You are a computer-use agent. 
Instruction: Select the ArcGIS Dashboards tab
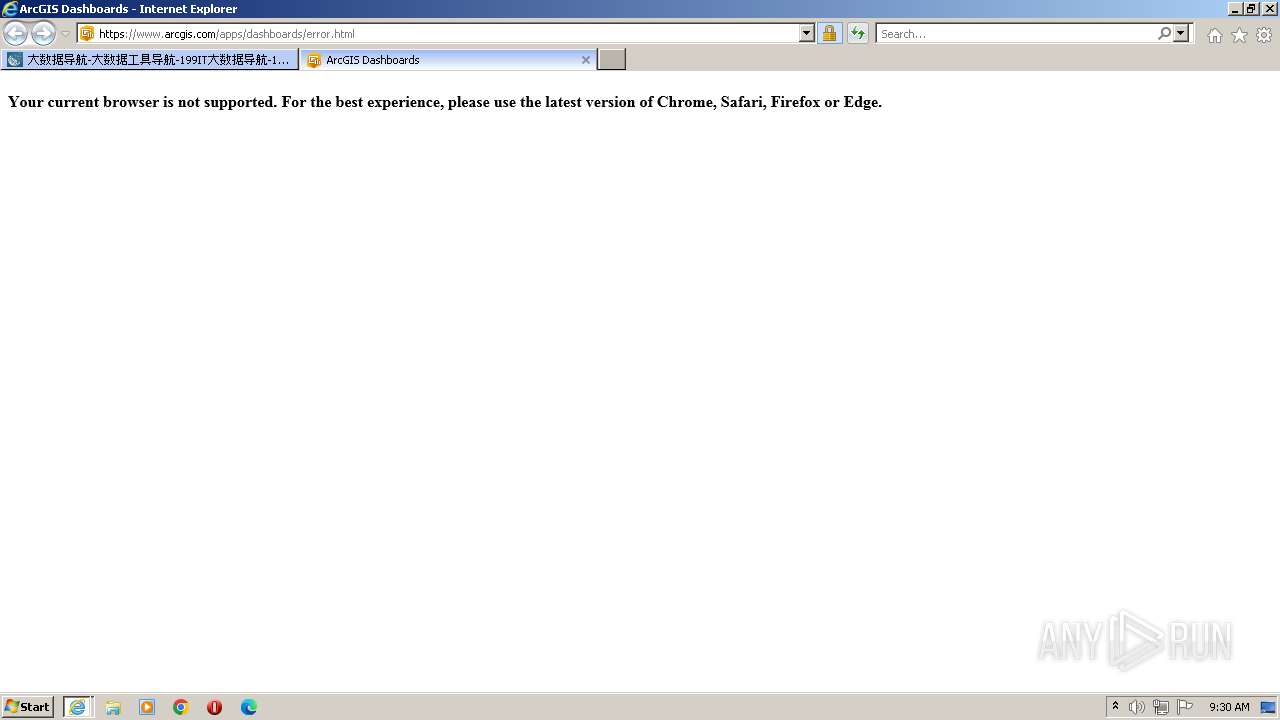click(x=448, y=60)
